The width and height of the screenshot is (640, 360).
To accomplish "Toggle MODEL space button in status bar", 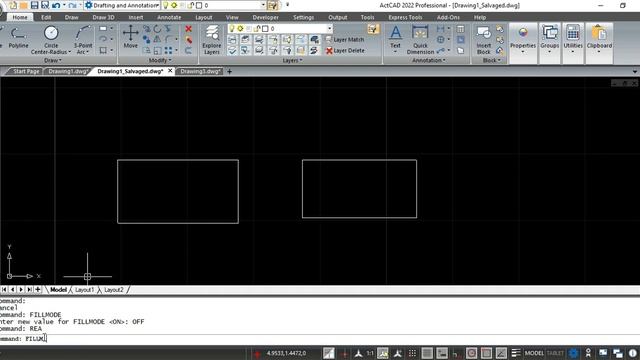I will [x=534, y=353].
